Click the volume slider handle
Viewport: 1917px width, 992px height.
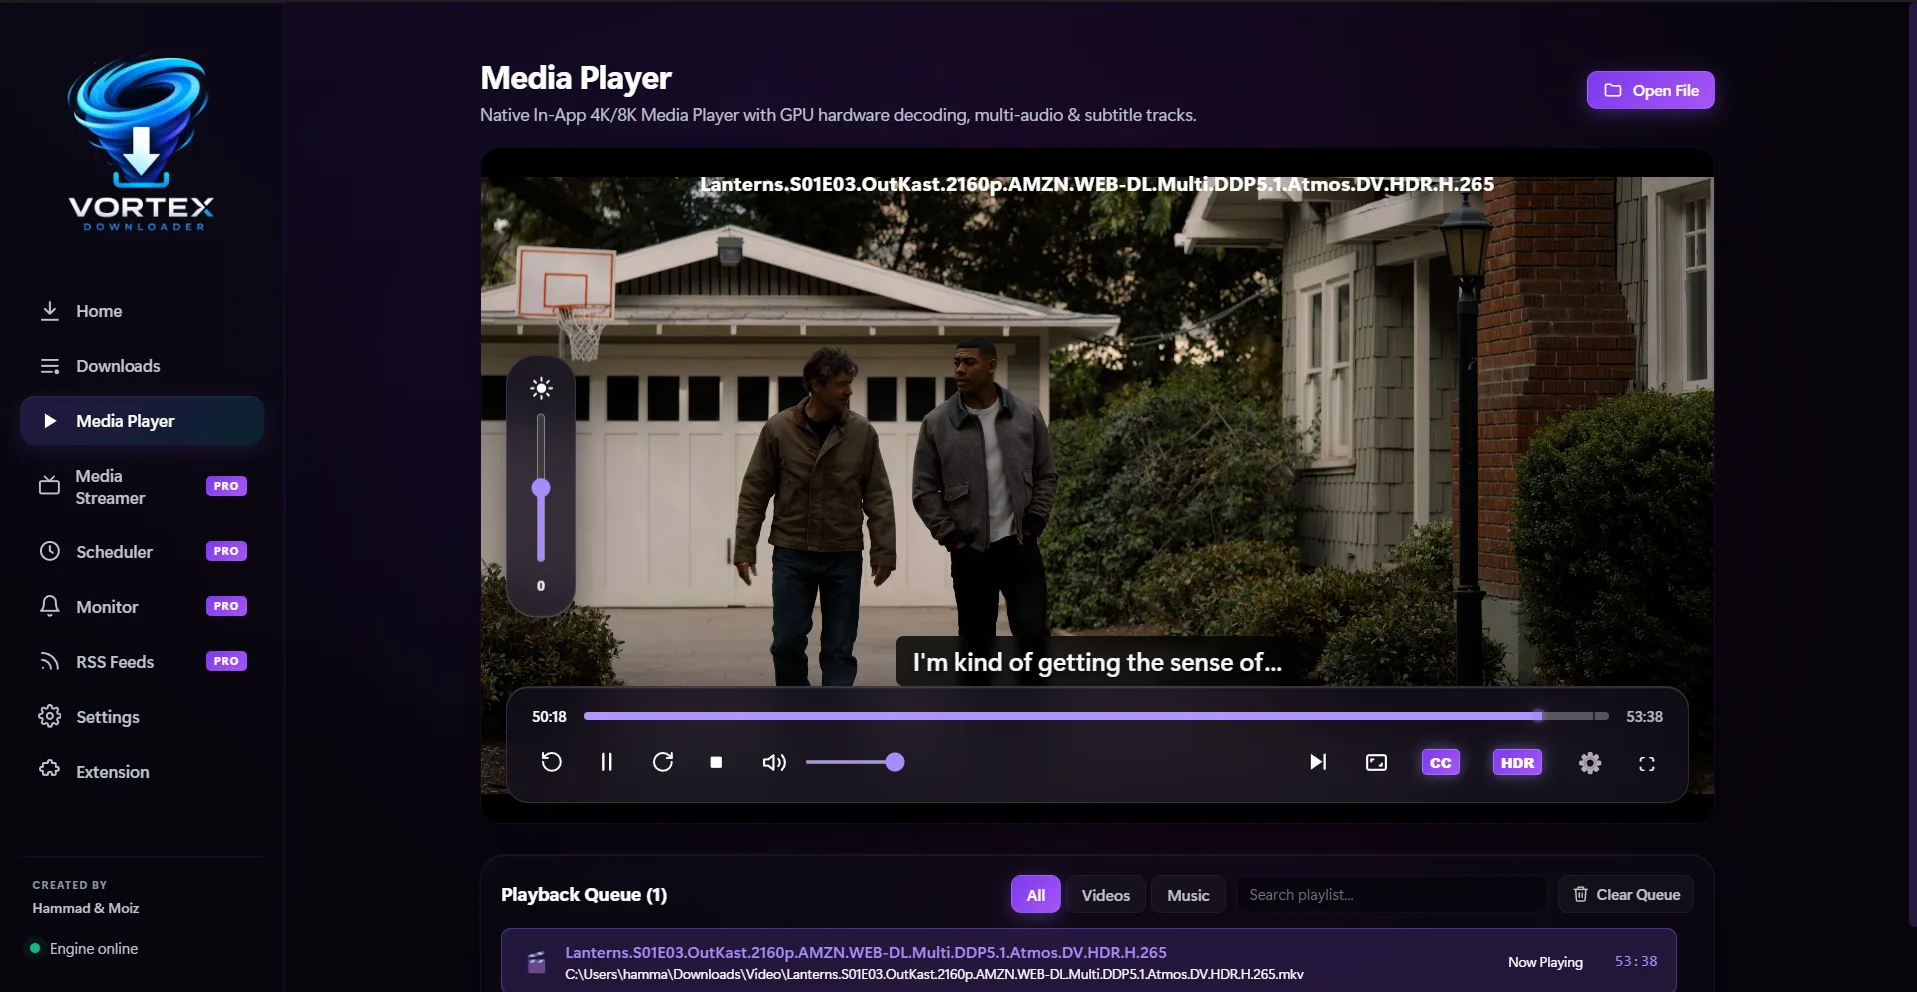895,762
